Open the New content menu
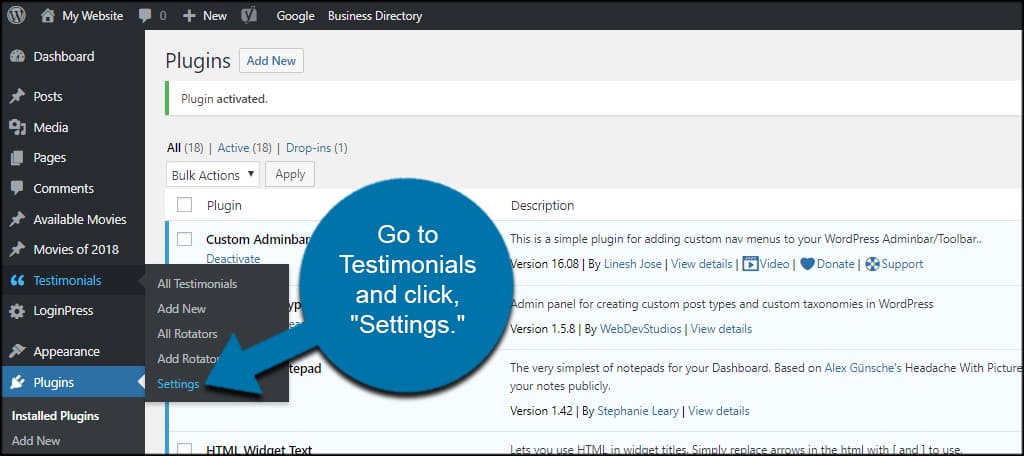This screenshot has width=1024, height=456. [215, 16]
